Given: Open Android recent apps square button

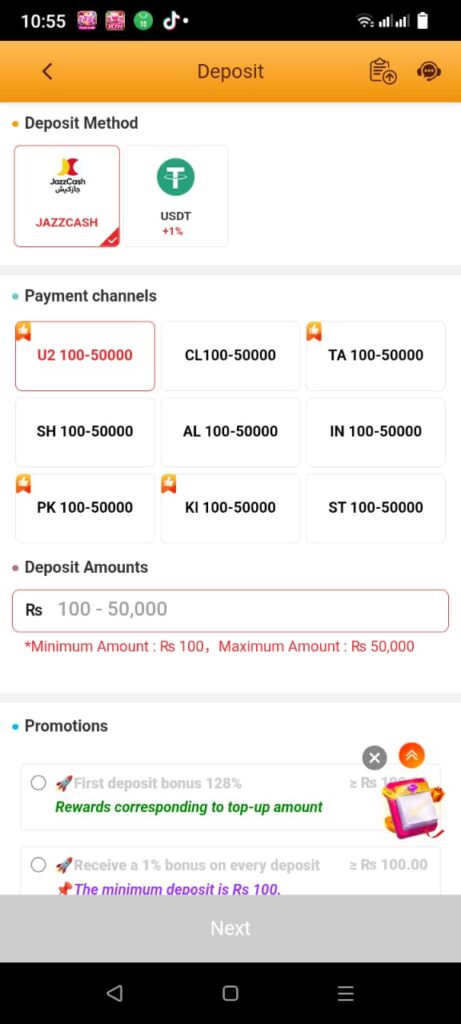Looking at the screenshot, I should point(230,993).
